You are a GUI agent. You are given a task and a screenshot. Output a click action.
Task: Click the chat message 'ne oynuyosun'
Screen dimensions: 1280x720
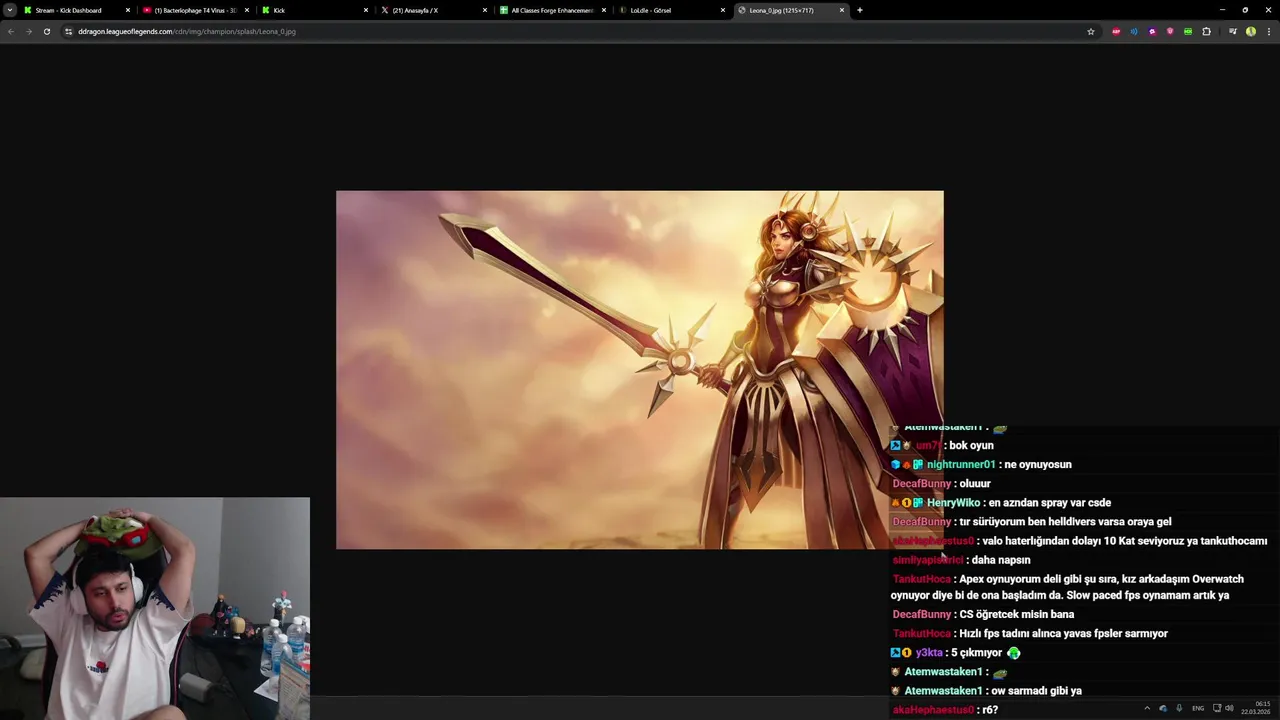(1037, 465)
